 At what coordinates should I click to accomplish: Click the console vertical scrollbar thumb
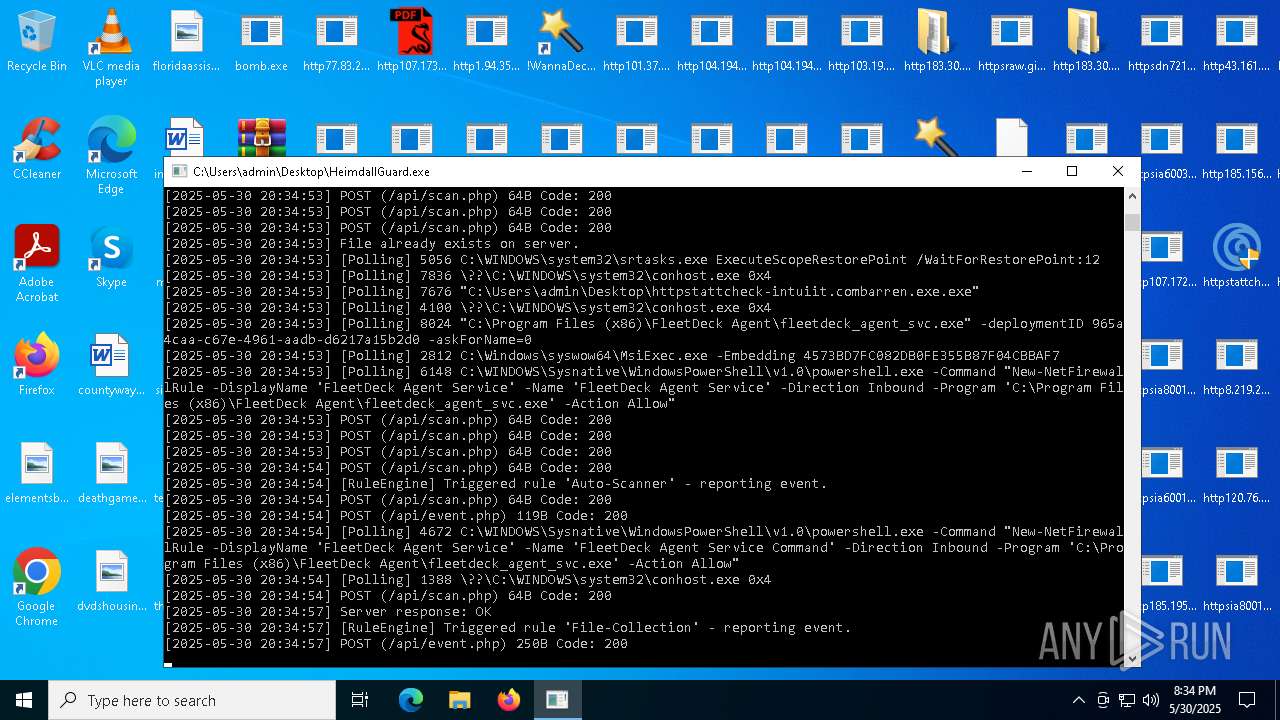(x=1132, y=222)
